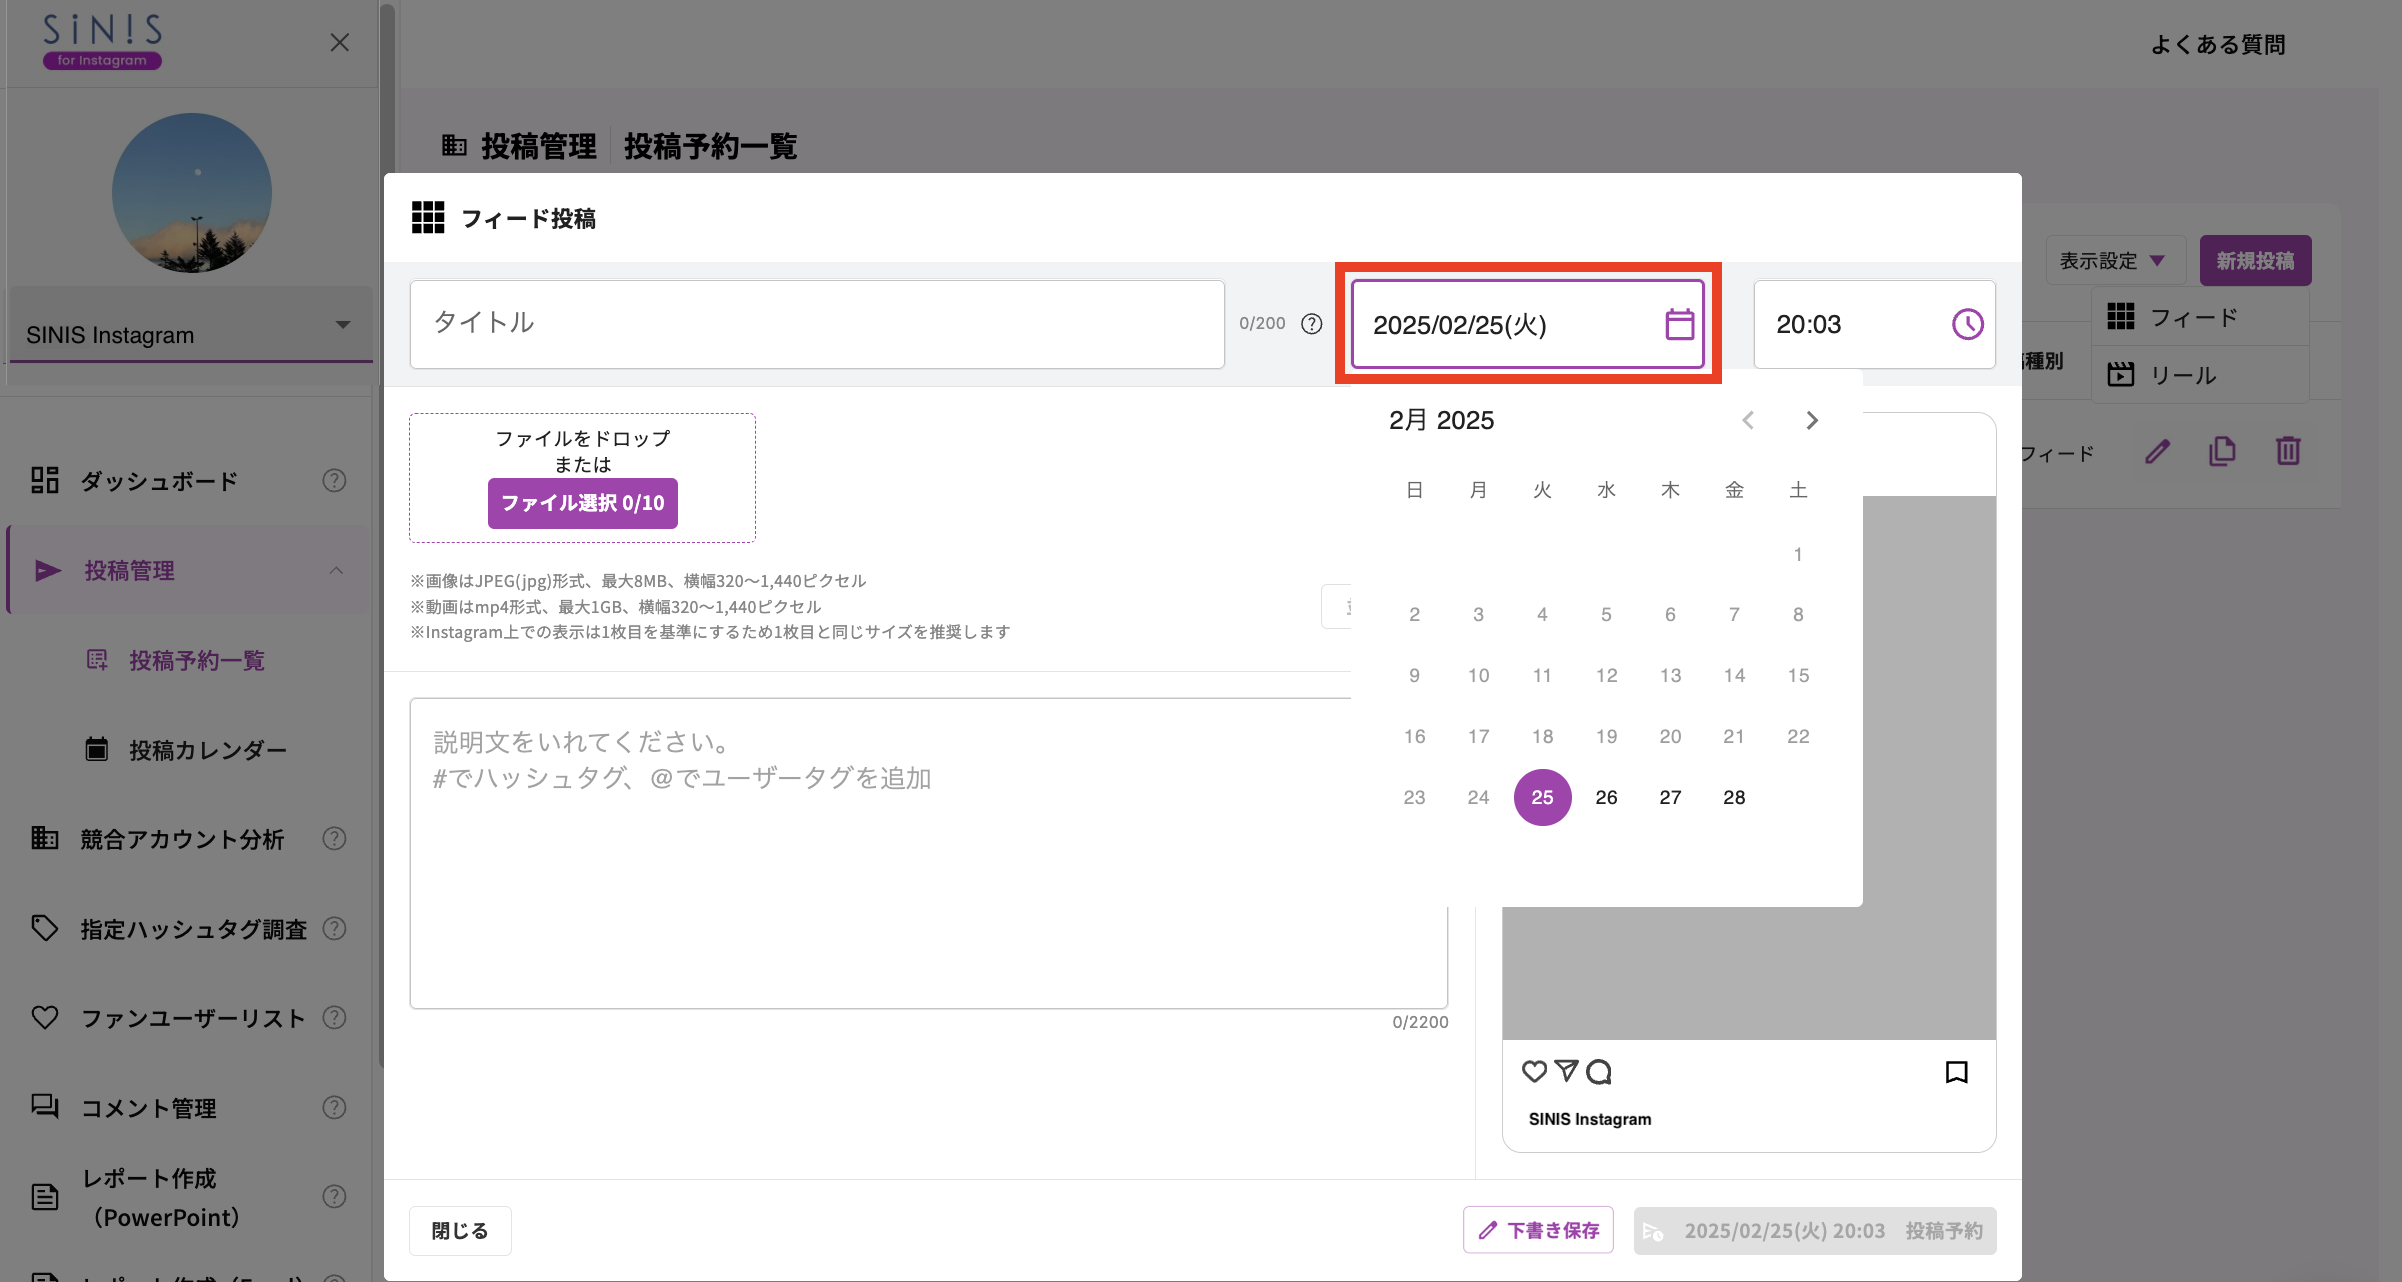This screenshot has height=1282, width=2402.
Task: Delete the scheduled post via trash icon
Action: pos(2289,451)
